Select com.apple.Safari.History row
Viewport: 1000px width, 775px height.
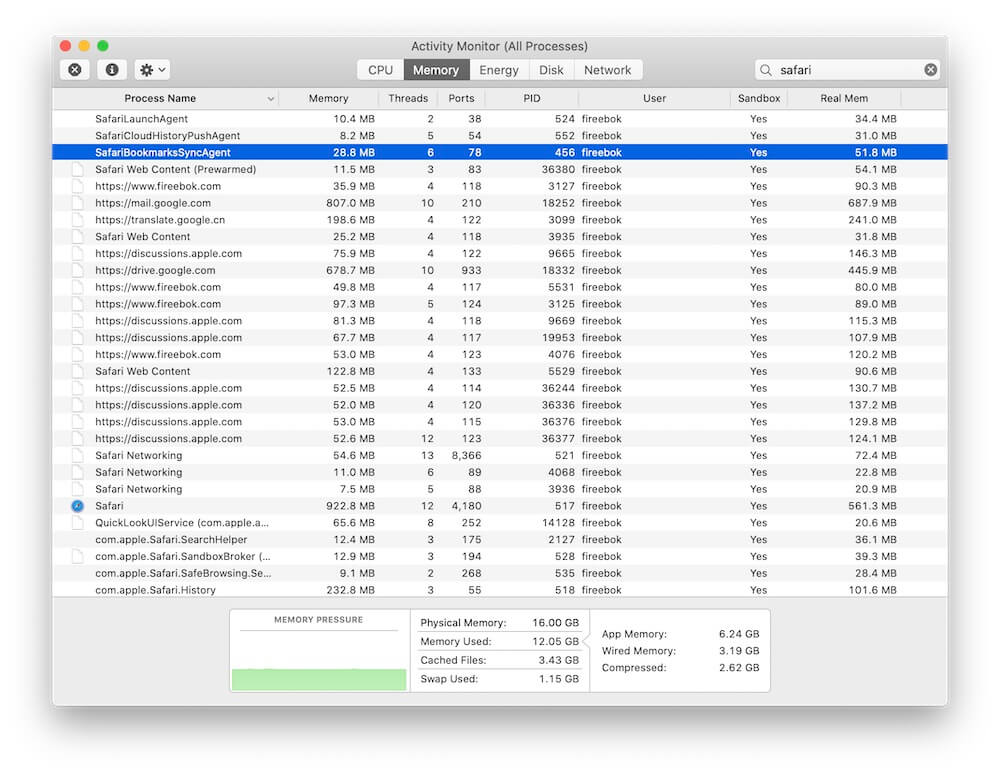[500, 590]
